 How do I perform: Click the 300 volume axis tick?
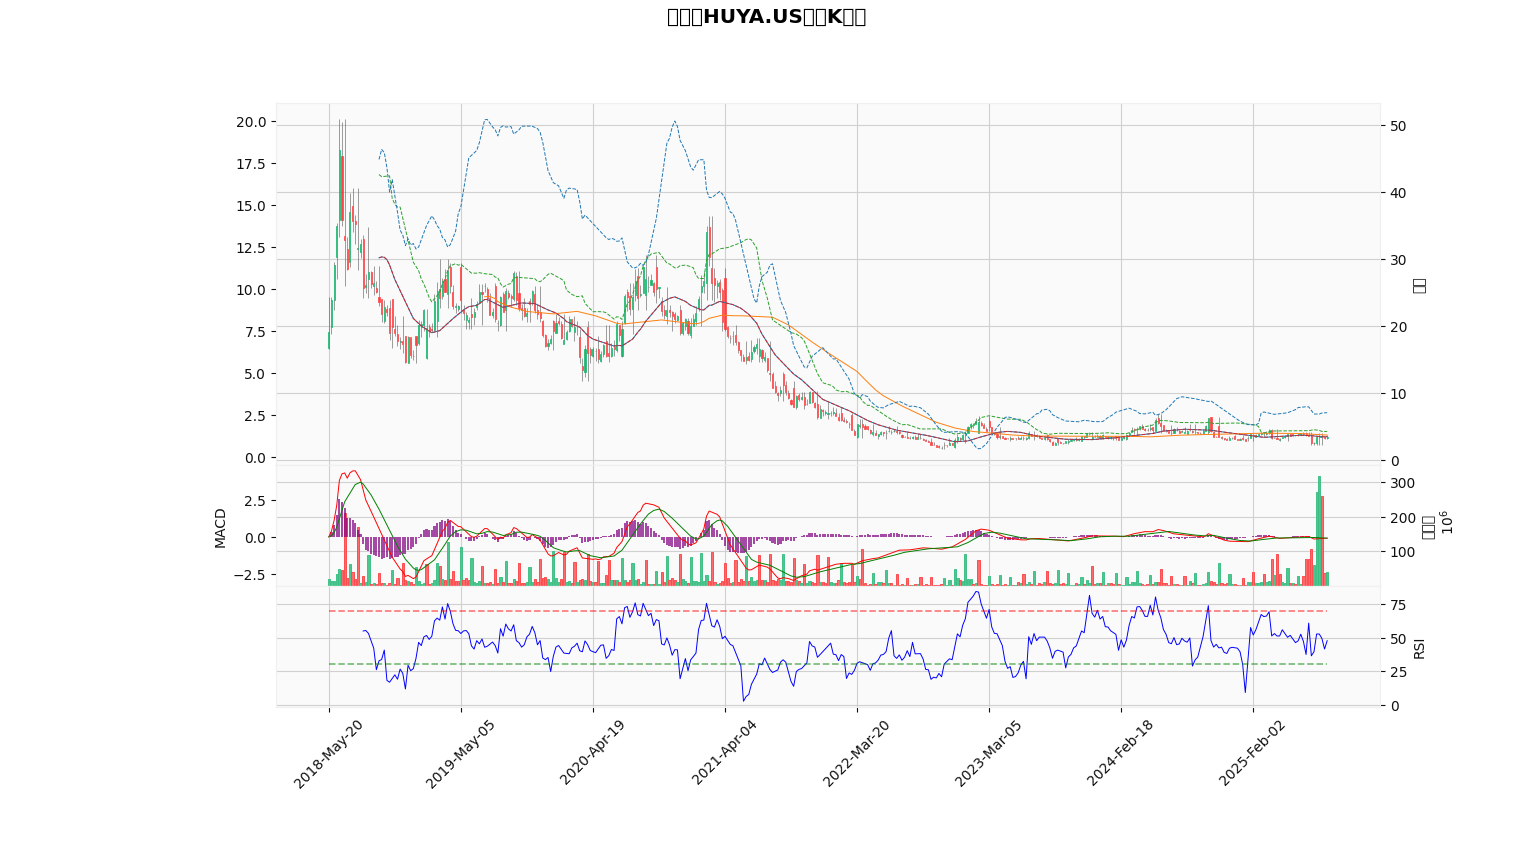[x=1403, y=483]
